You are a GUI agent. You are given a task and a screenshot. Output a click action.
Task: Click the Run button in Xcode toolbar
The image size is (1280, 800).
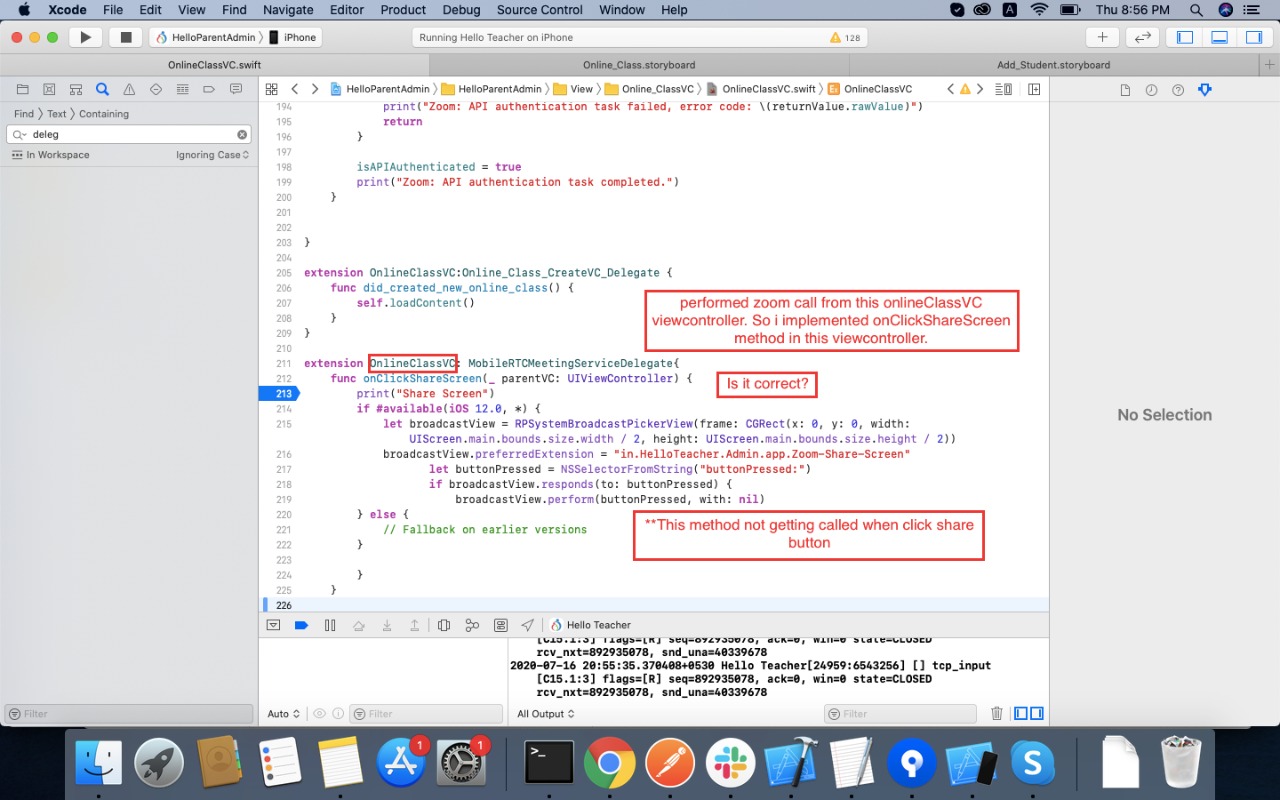click(x=86, y=37)
